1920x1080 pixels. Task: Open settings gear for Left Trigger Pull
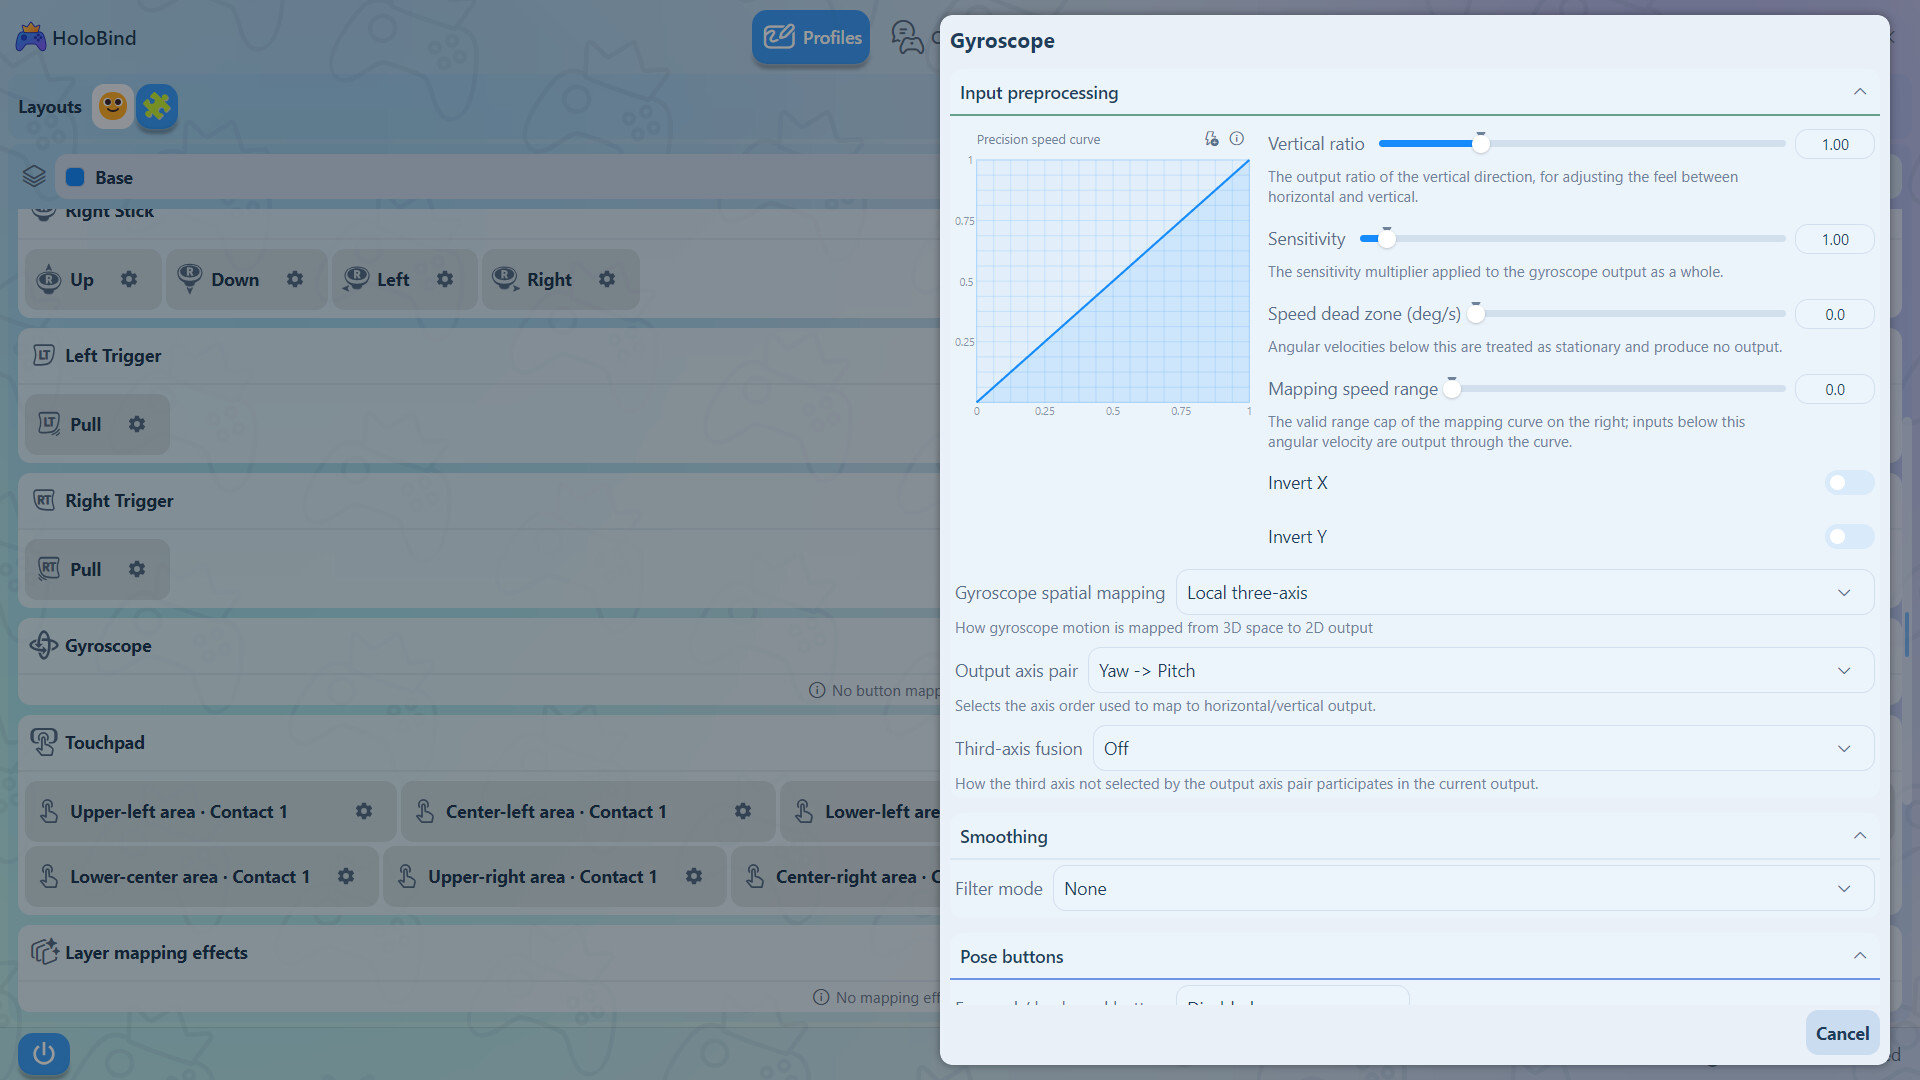[x=137, y=425]
